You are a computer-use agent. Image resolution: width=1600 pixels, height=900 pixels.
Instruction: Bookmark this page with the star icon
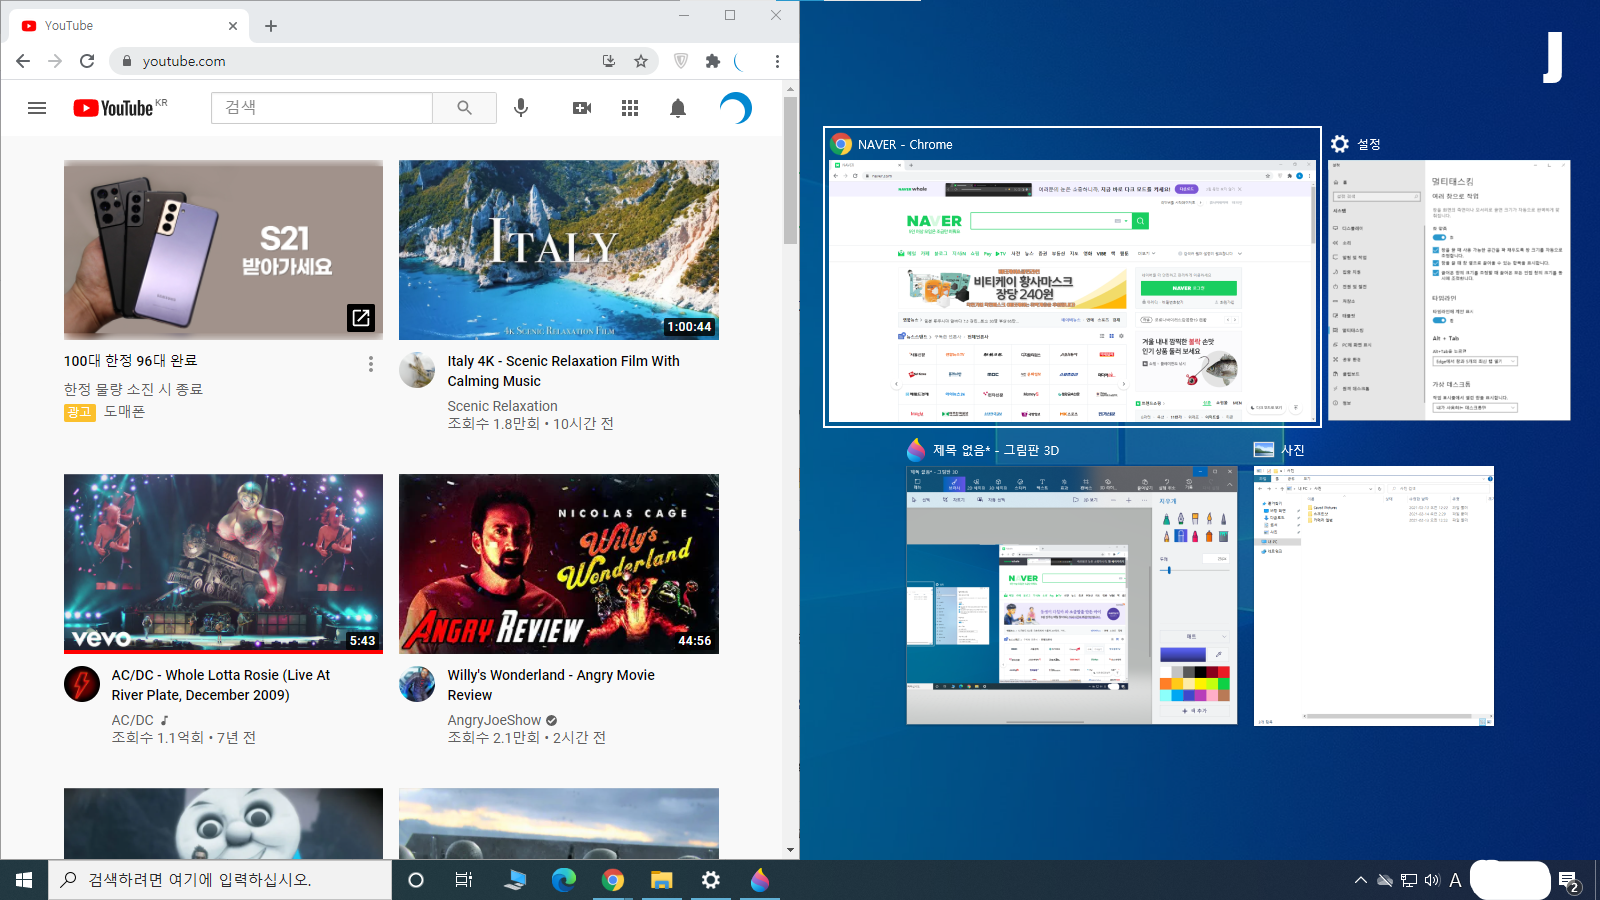(641, 61)
